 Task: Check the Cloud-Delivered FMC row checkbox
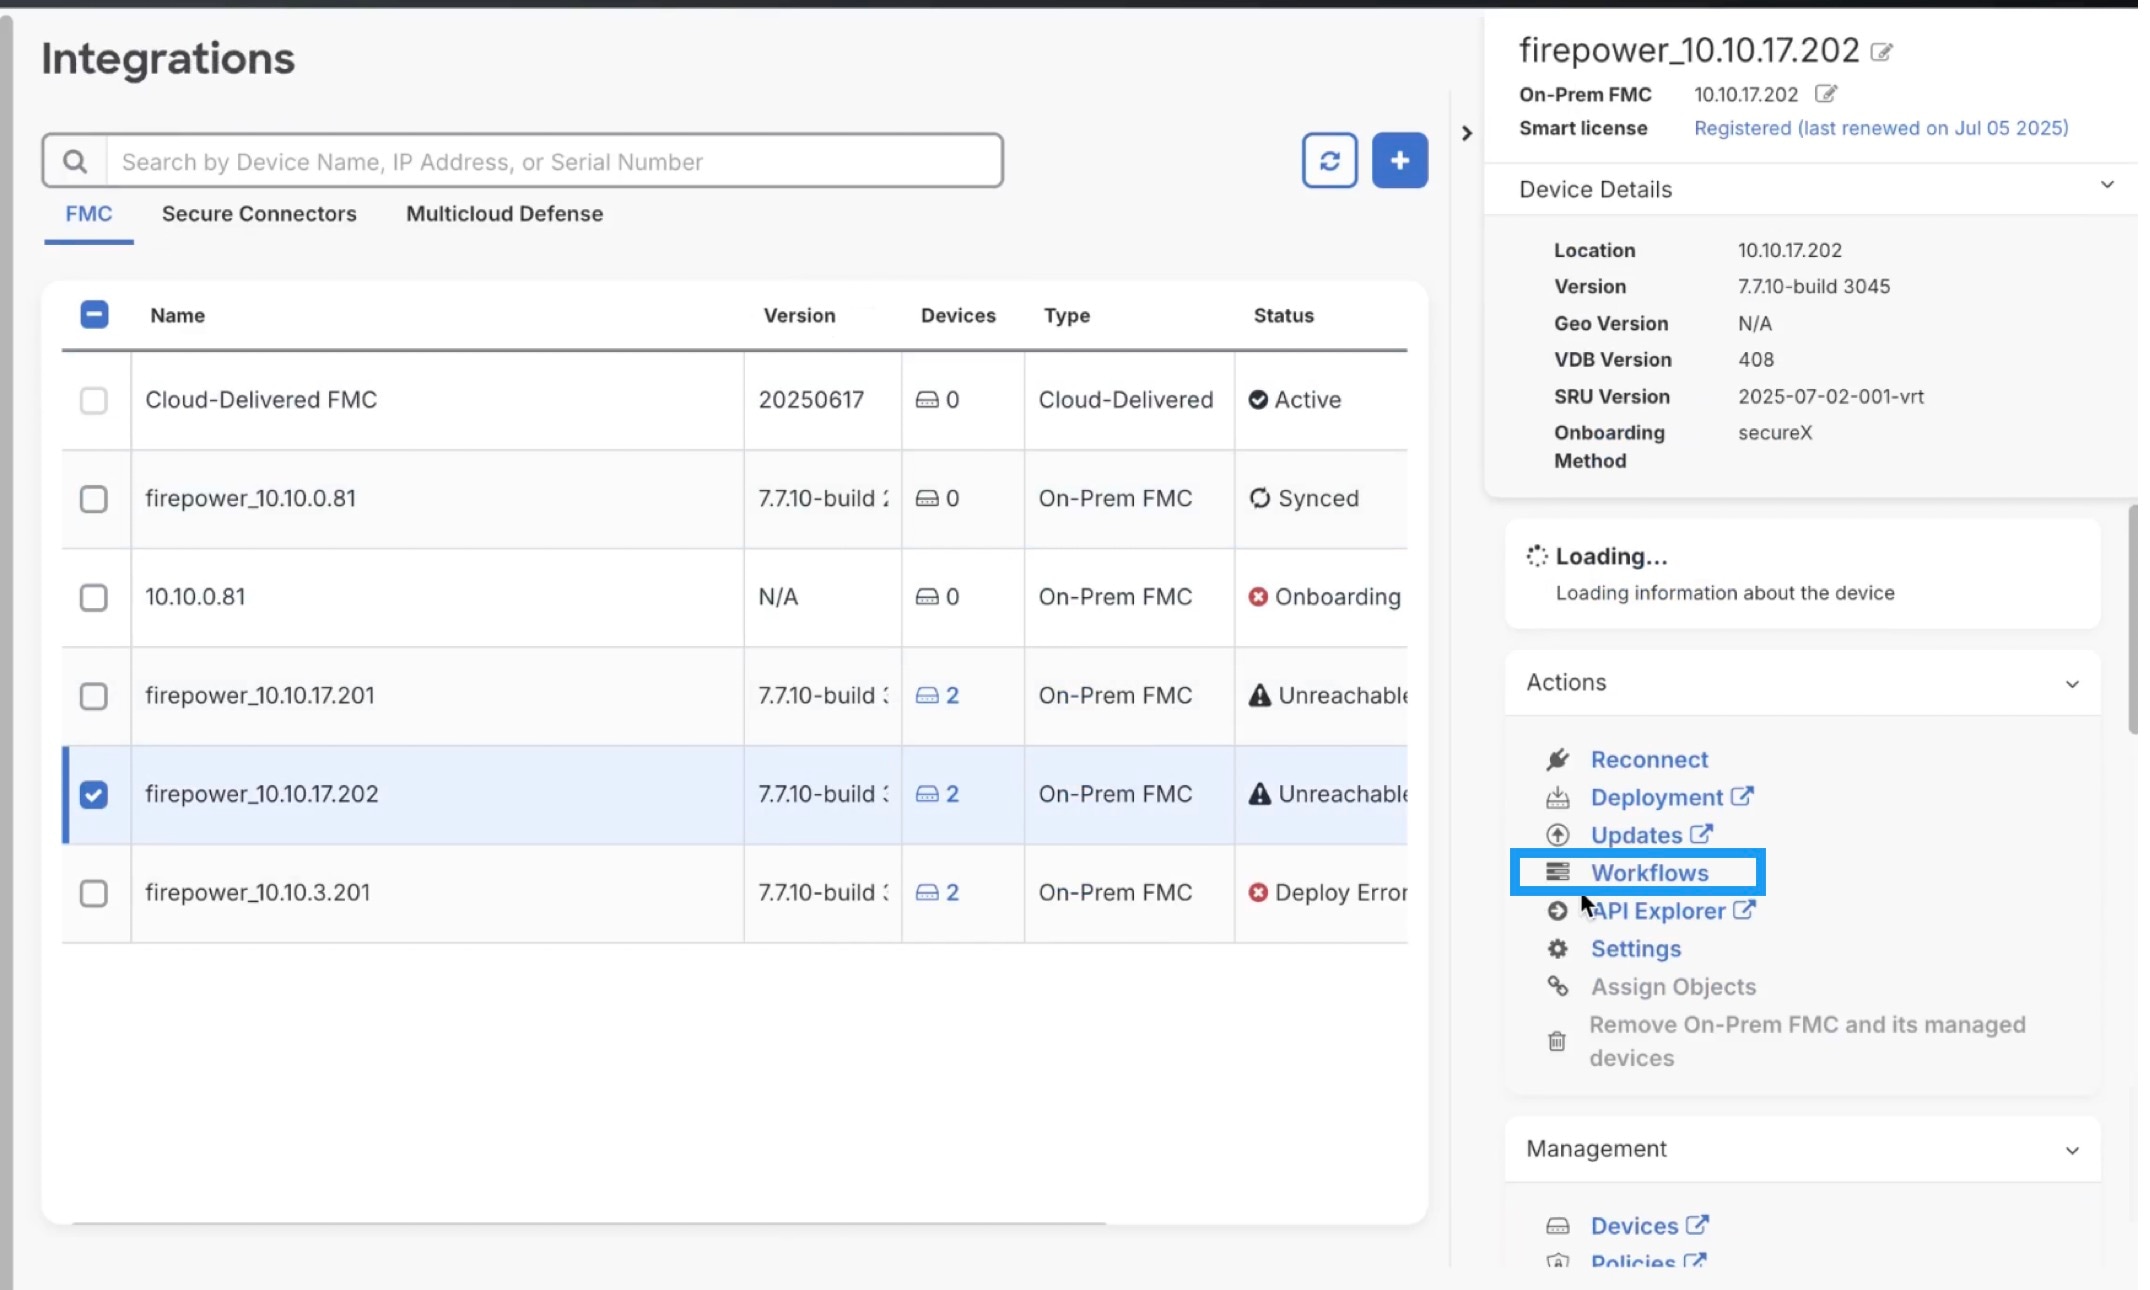coord(94,401)
